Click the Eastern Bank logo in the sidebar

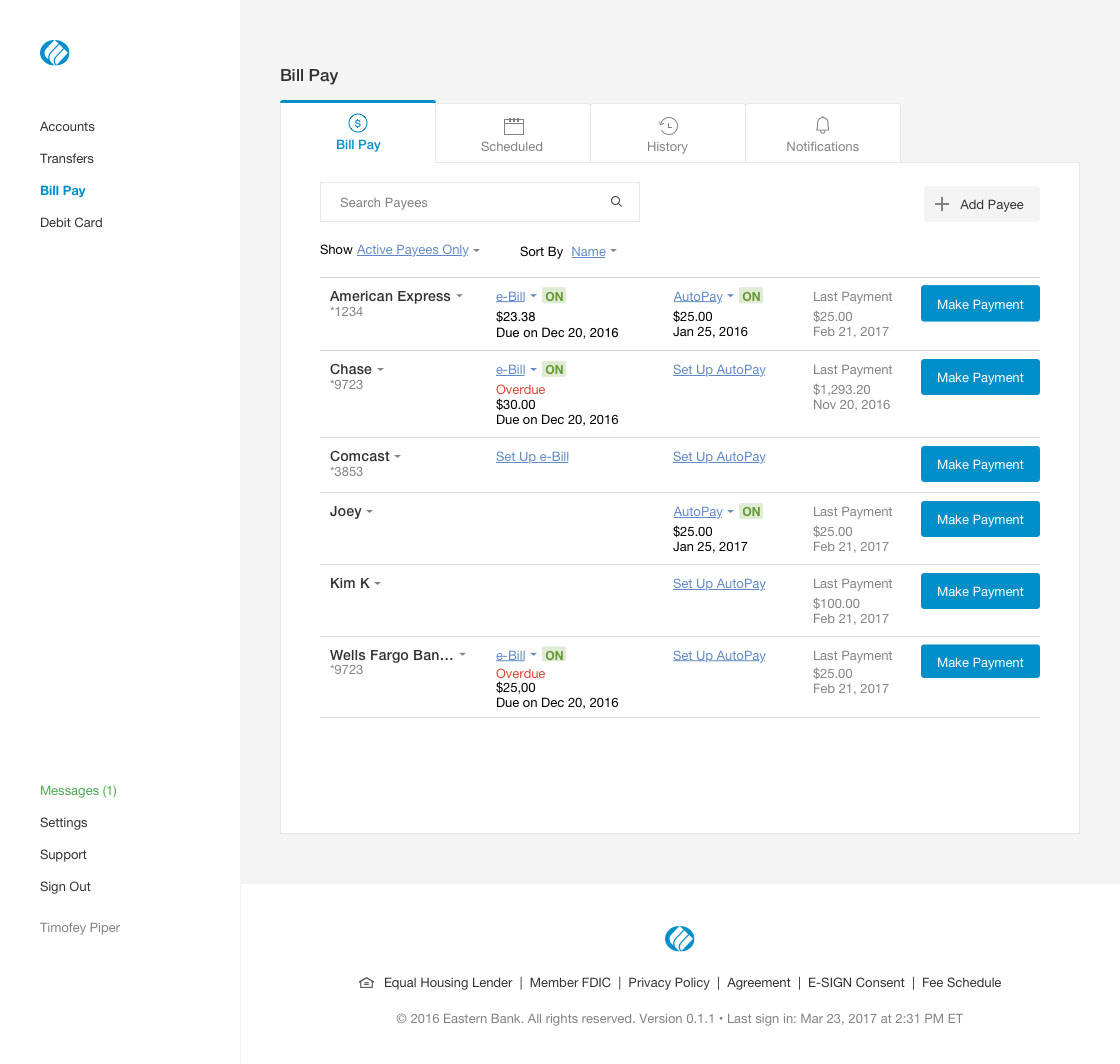[54, 52]
